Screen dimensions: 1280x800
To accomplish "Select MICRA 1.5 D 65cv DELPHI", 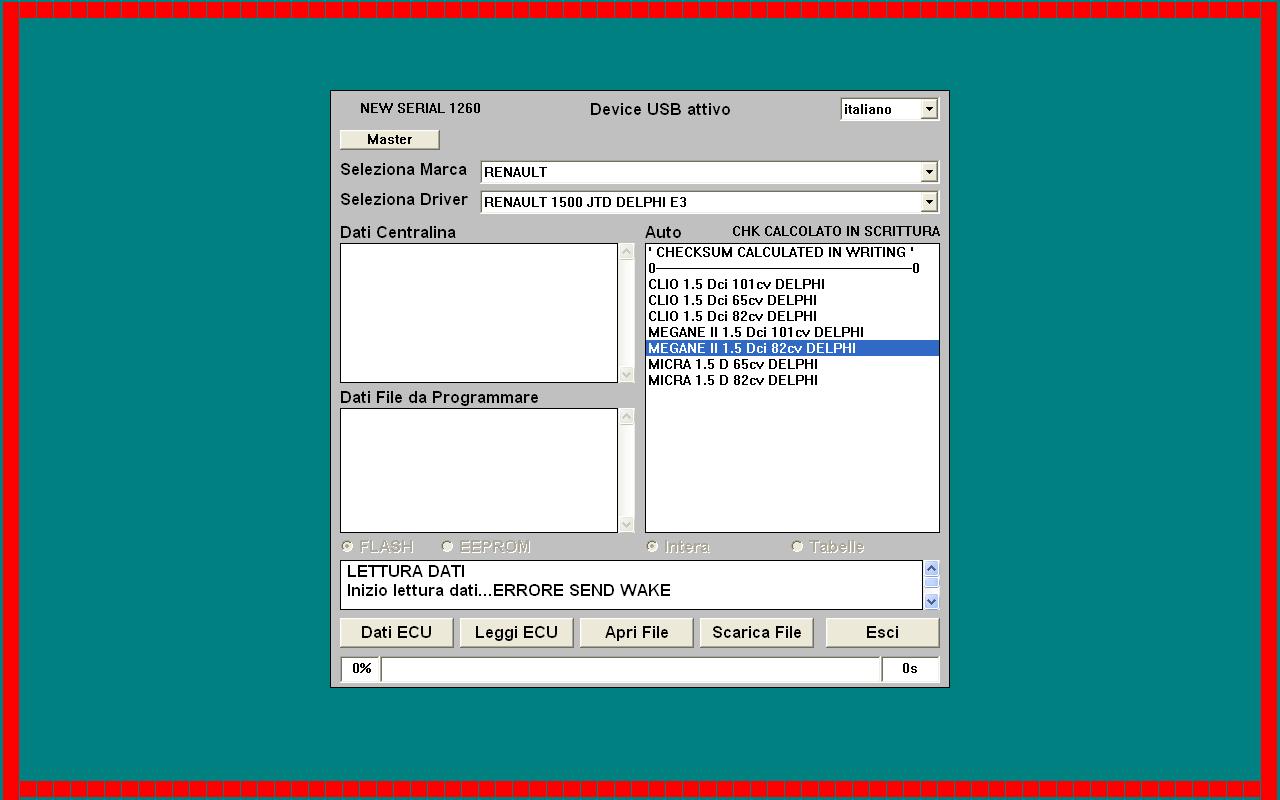I will (x=792, y=364).
